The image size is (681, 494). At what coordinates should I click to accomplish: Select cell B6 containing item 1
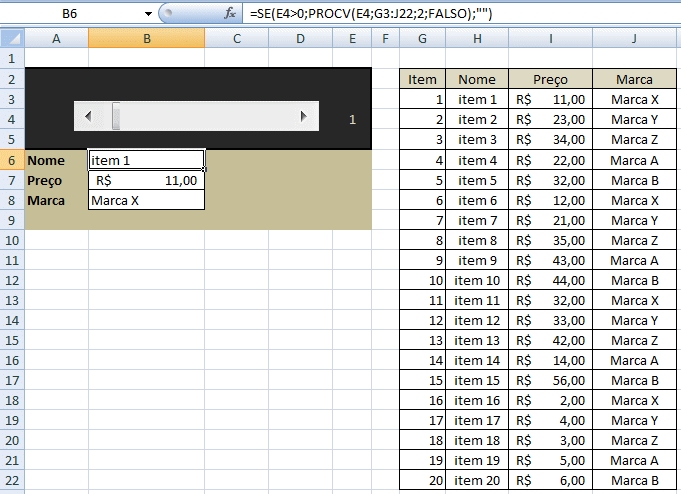[x=147, y=160]
